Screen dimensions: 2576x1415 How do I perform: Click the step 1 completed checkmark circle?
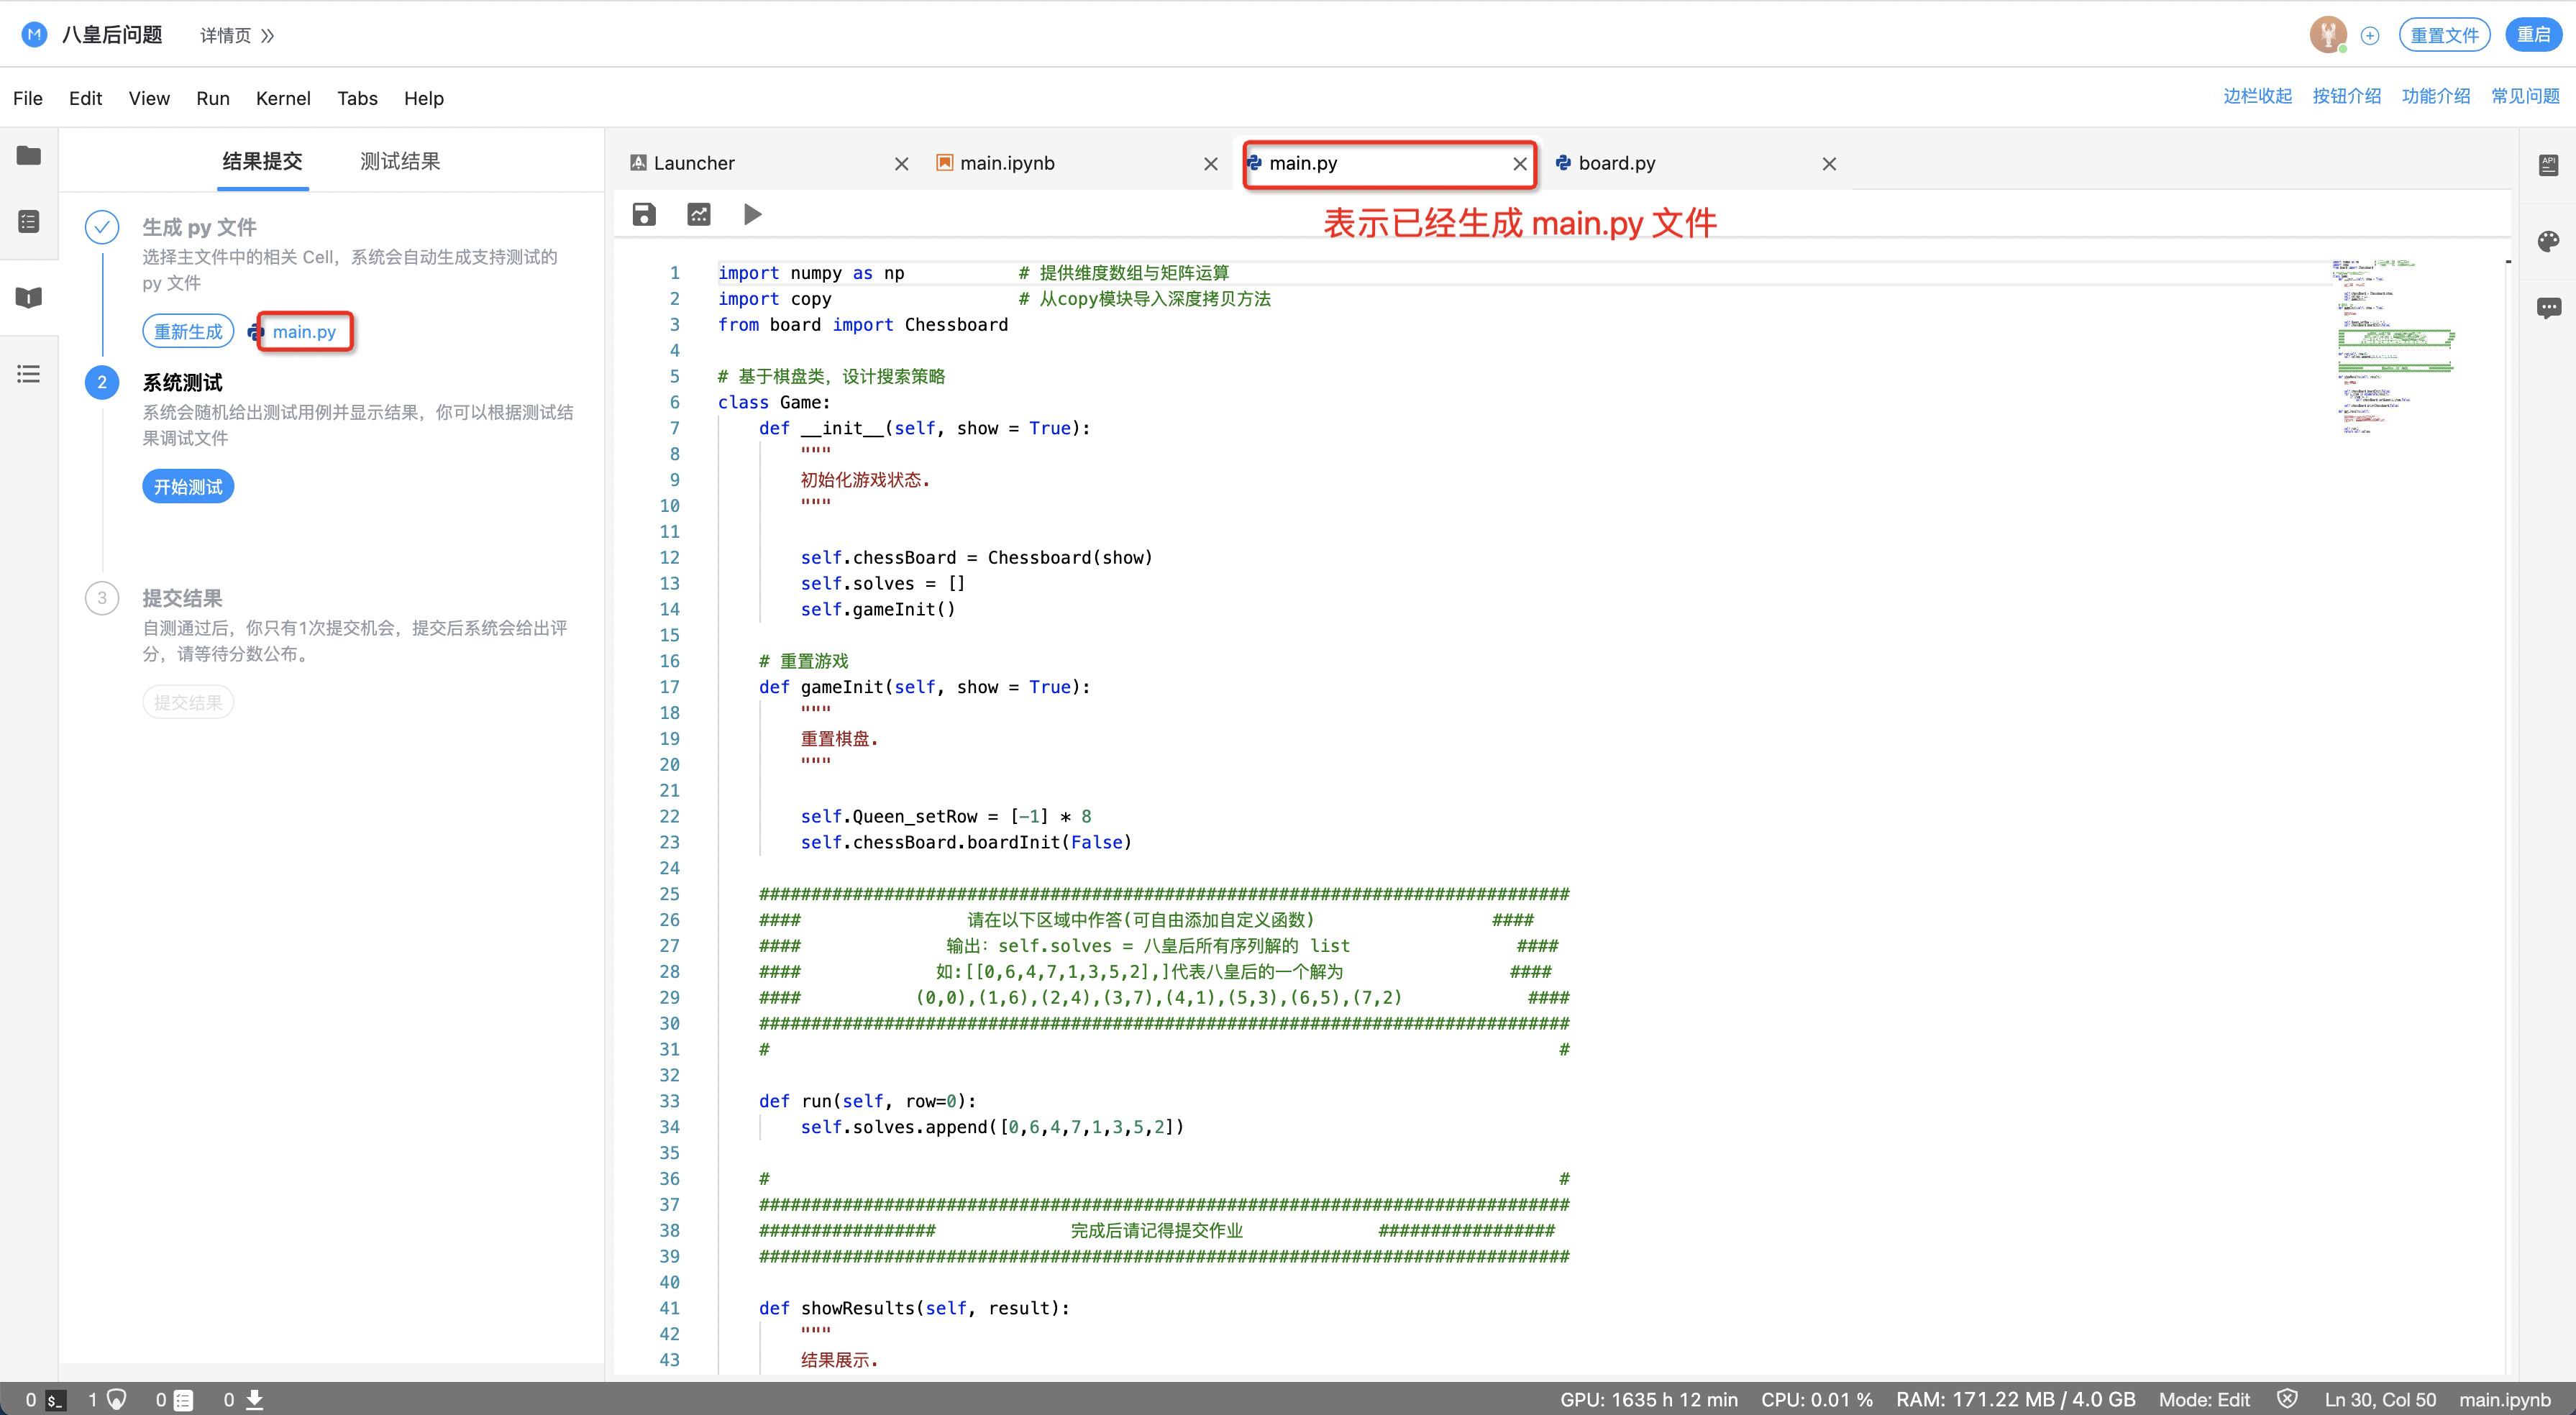tap(102, 227)
